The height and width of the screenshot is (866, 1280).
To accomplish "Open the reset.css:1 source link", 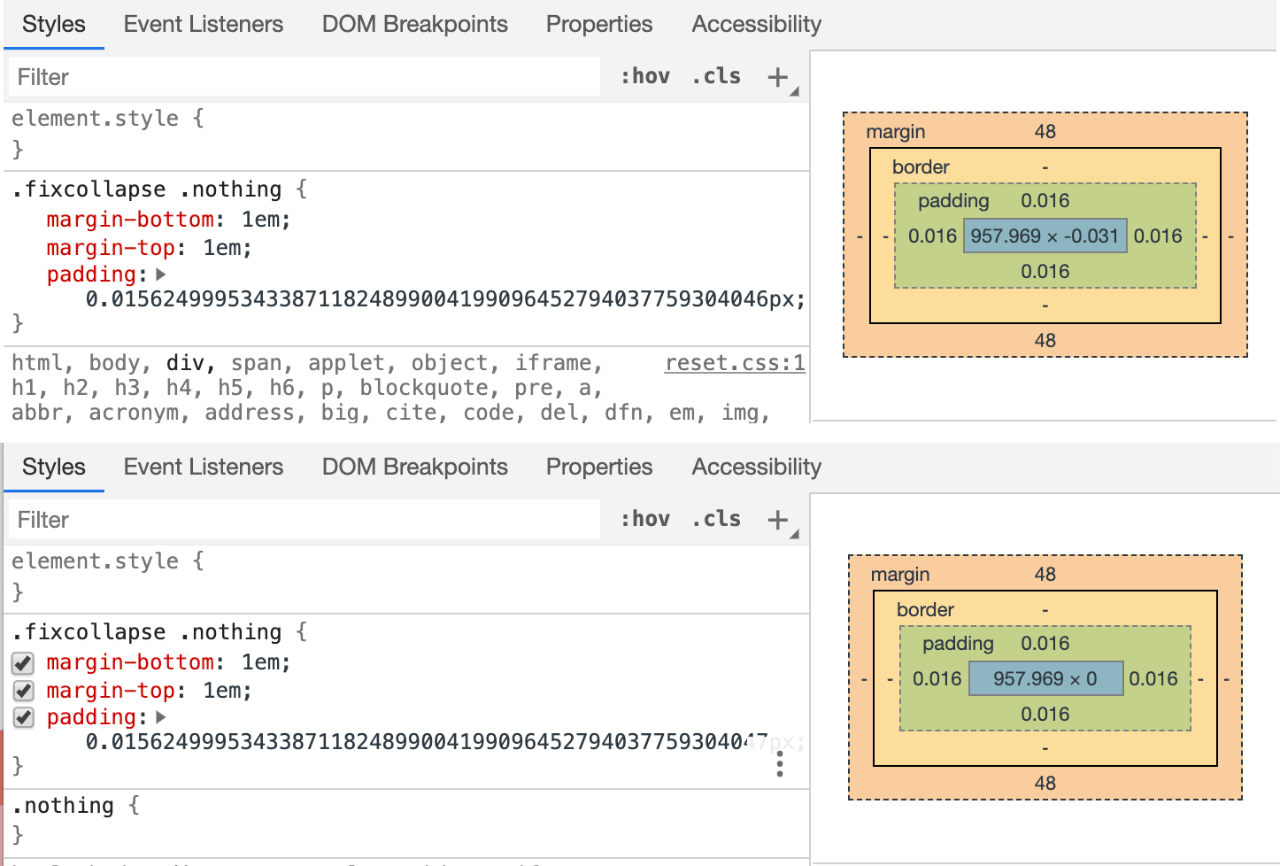I will coord(735,363).
